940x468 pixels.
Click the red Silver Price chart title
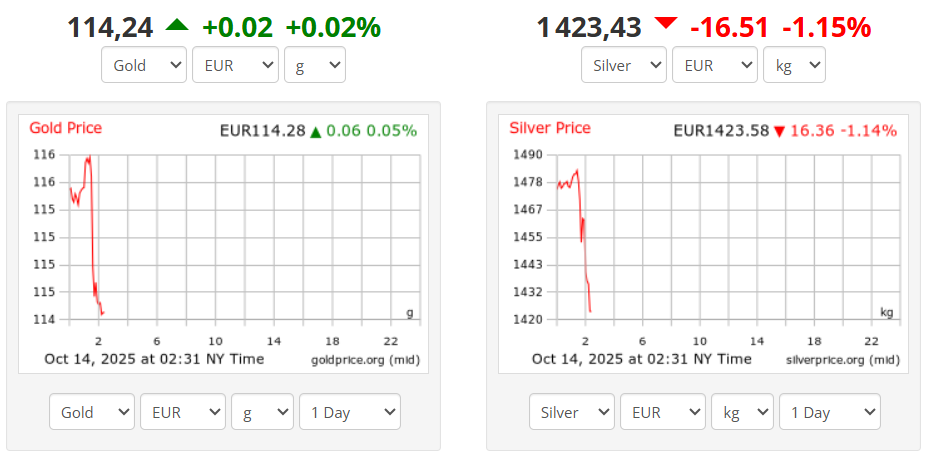click(x=550, y=128)
